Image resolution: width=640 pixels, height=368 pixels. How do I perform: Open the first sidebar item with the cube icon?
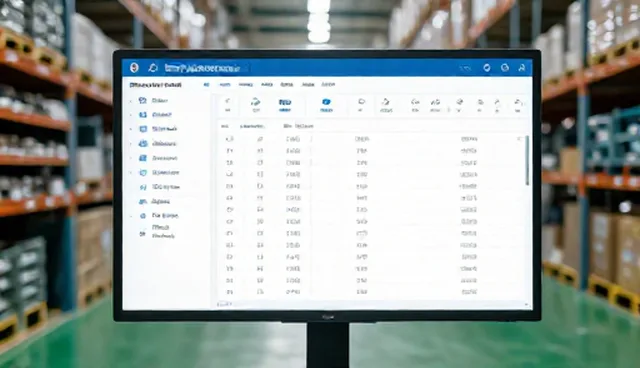(x=153, y=100)
